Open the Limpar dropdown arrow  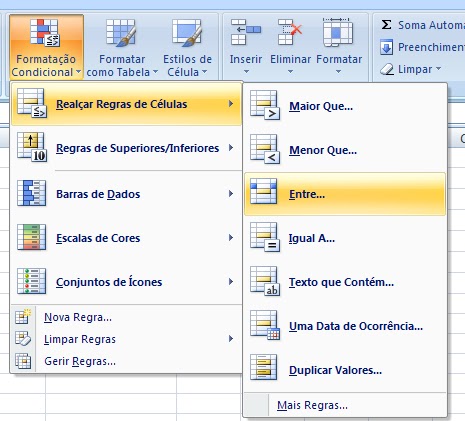click(x=438, y=69)
